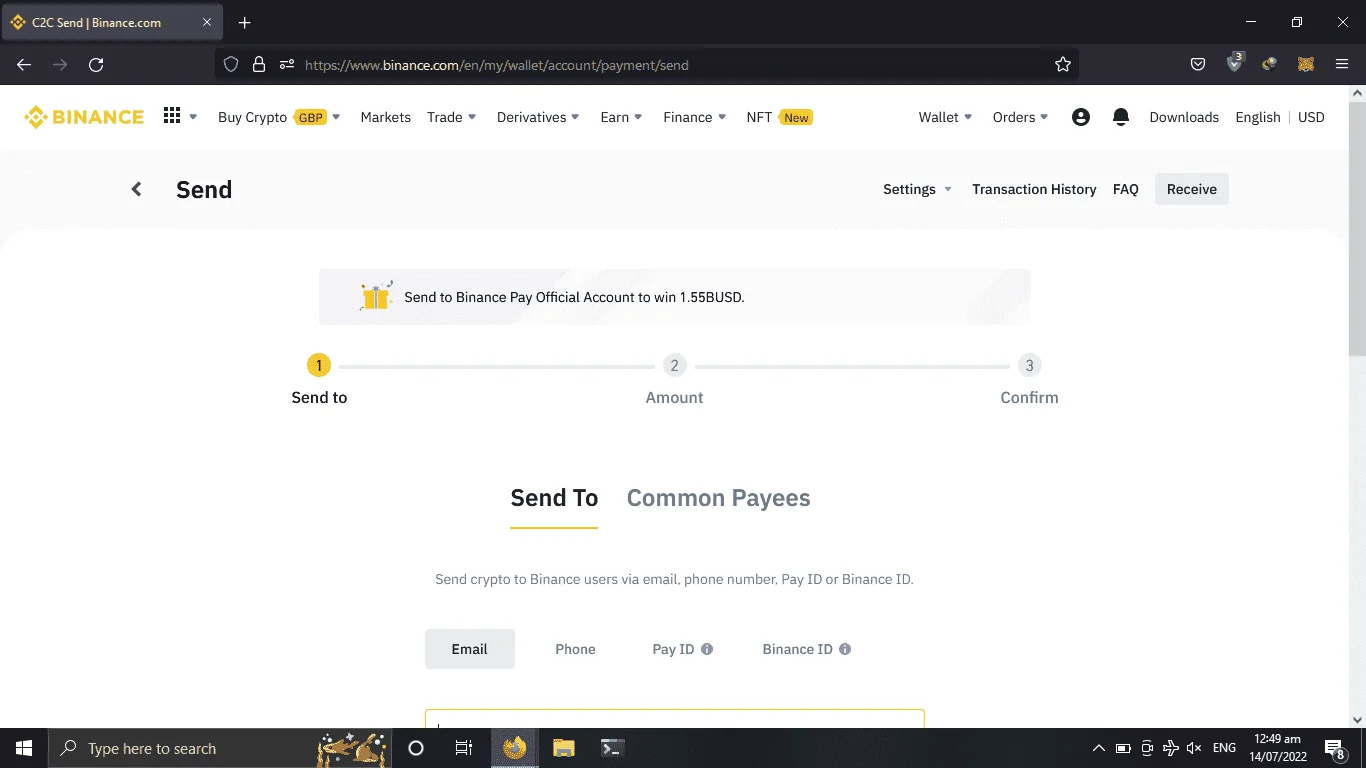The width and height of the screenshot is (1366, 768).
Task: Click the recipient email input field
Action: (x=675, y=719)
